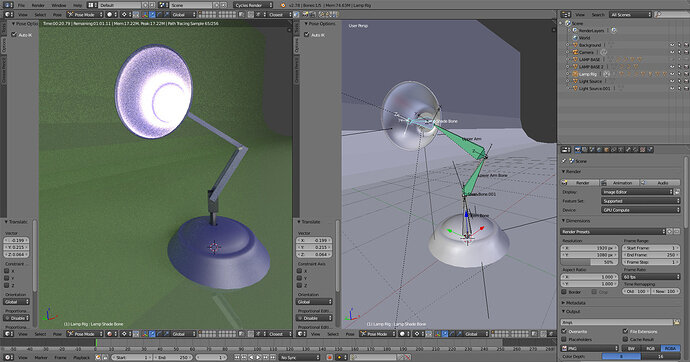
Task: Select the Camera object icon in the outliner
Action: click(x=575, y=52)
